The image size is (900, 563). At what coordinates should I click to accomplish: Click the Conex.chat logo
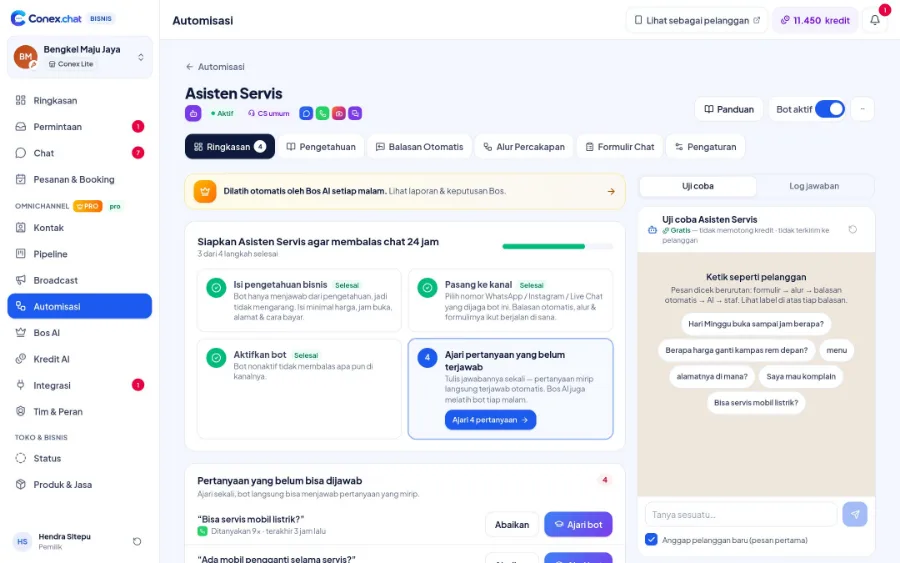tap(46, 18)
